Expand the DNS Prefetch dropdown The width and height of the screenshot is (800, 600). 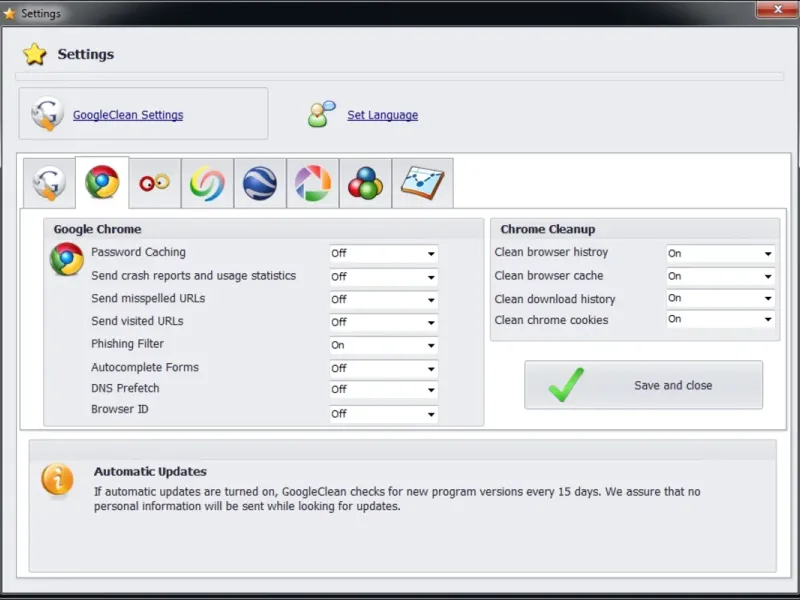384,389
